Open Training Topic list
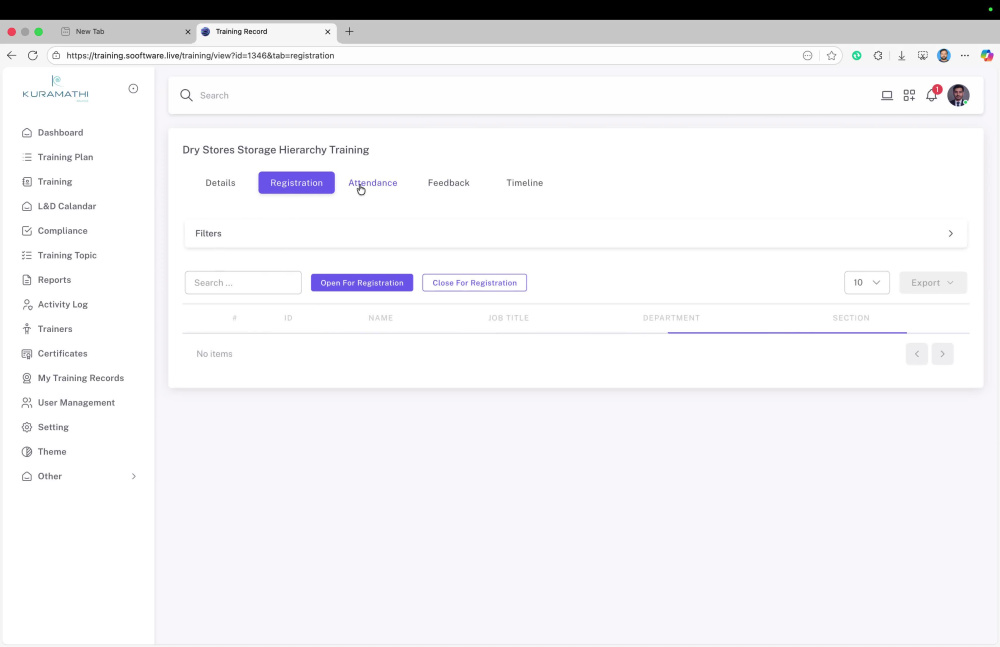Screen dimensions: 1000x647 pos(66,255)
